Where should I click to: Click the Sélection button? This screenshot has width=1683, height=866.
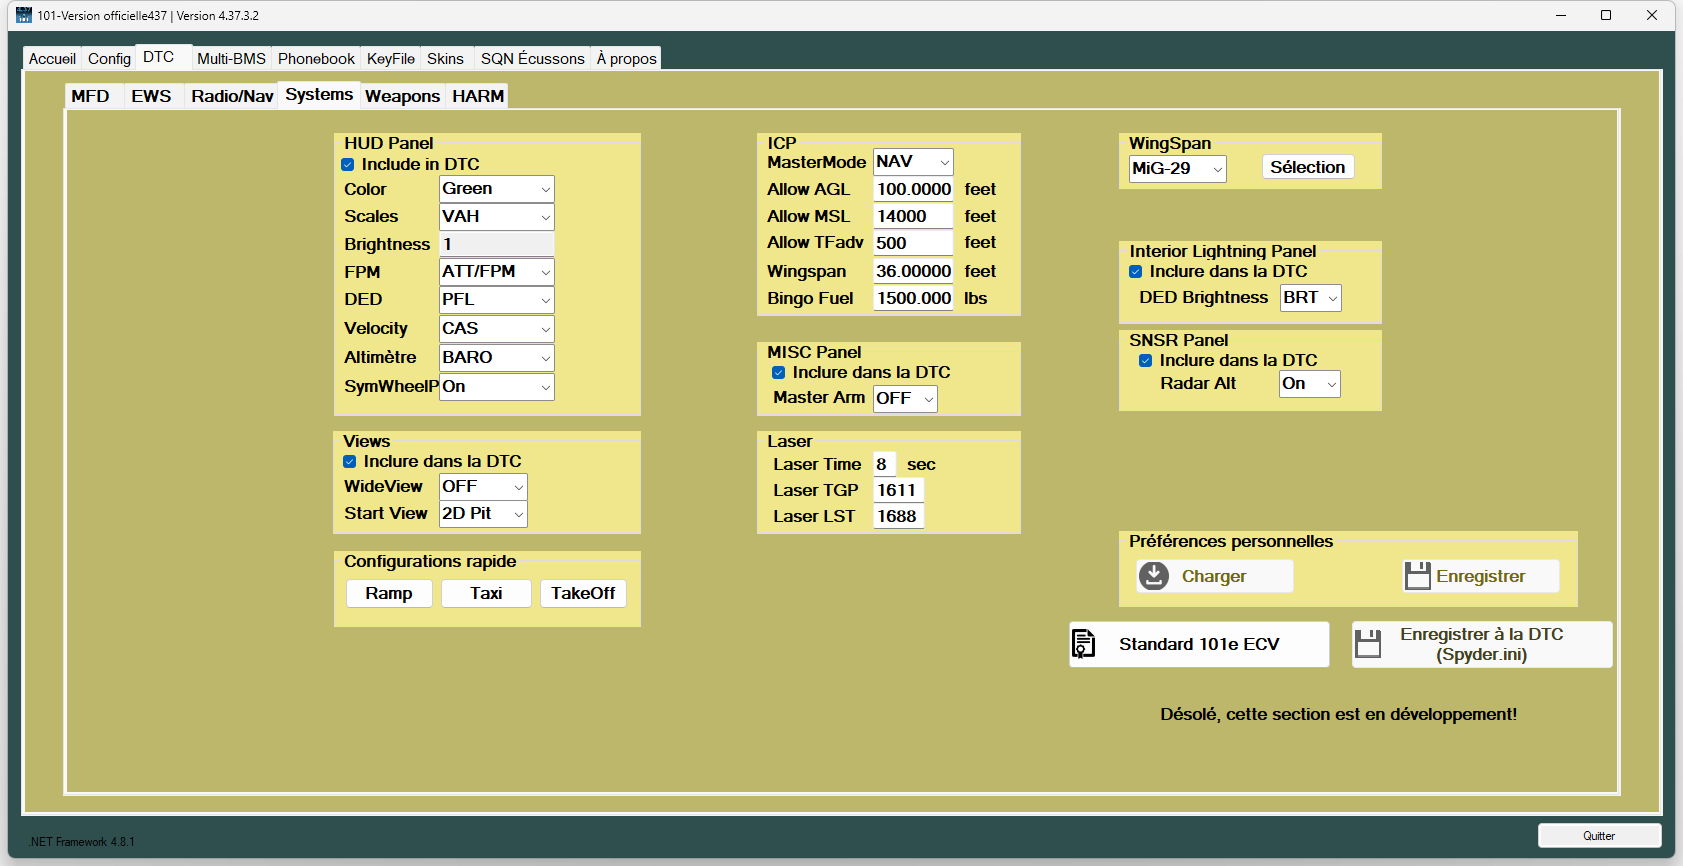point(1307,167)
